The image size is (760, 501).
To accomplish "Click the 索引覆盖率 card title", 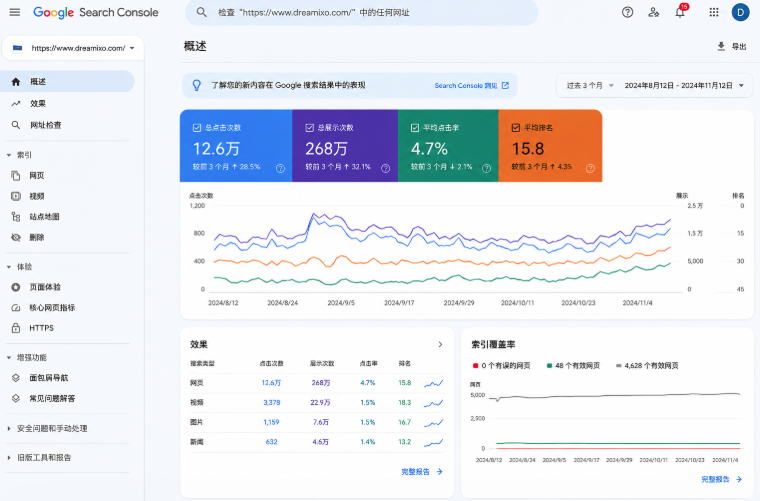I will click(493, 344).
